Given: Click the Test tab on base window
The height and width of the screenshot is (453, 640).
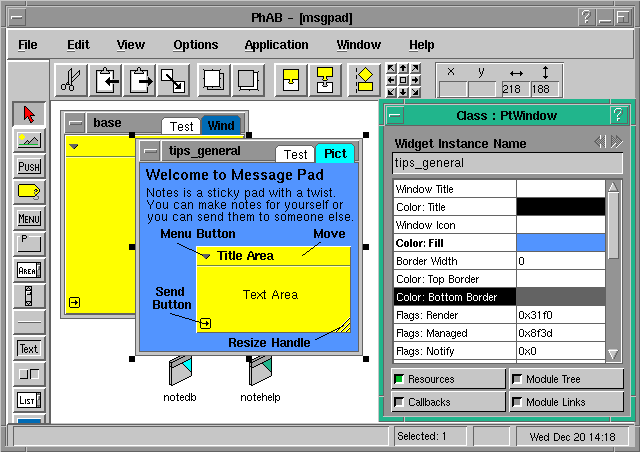Looking at the screenshot, I should click(x=181, y=126).
